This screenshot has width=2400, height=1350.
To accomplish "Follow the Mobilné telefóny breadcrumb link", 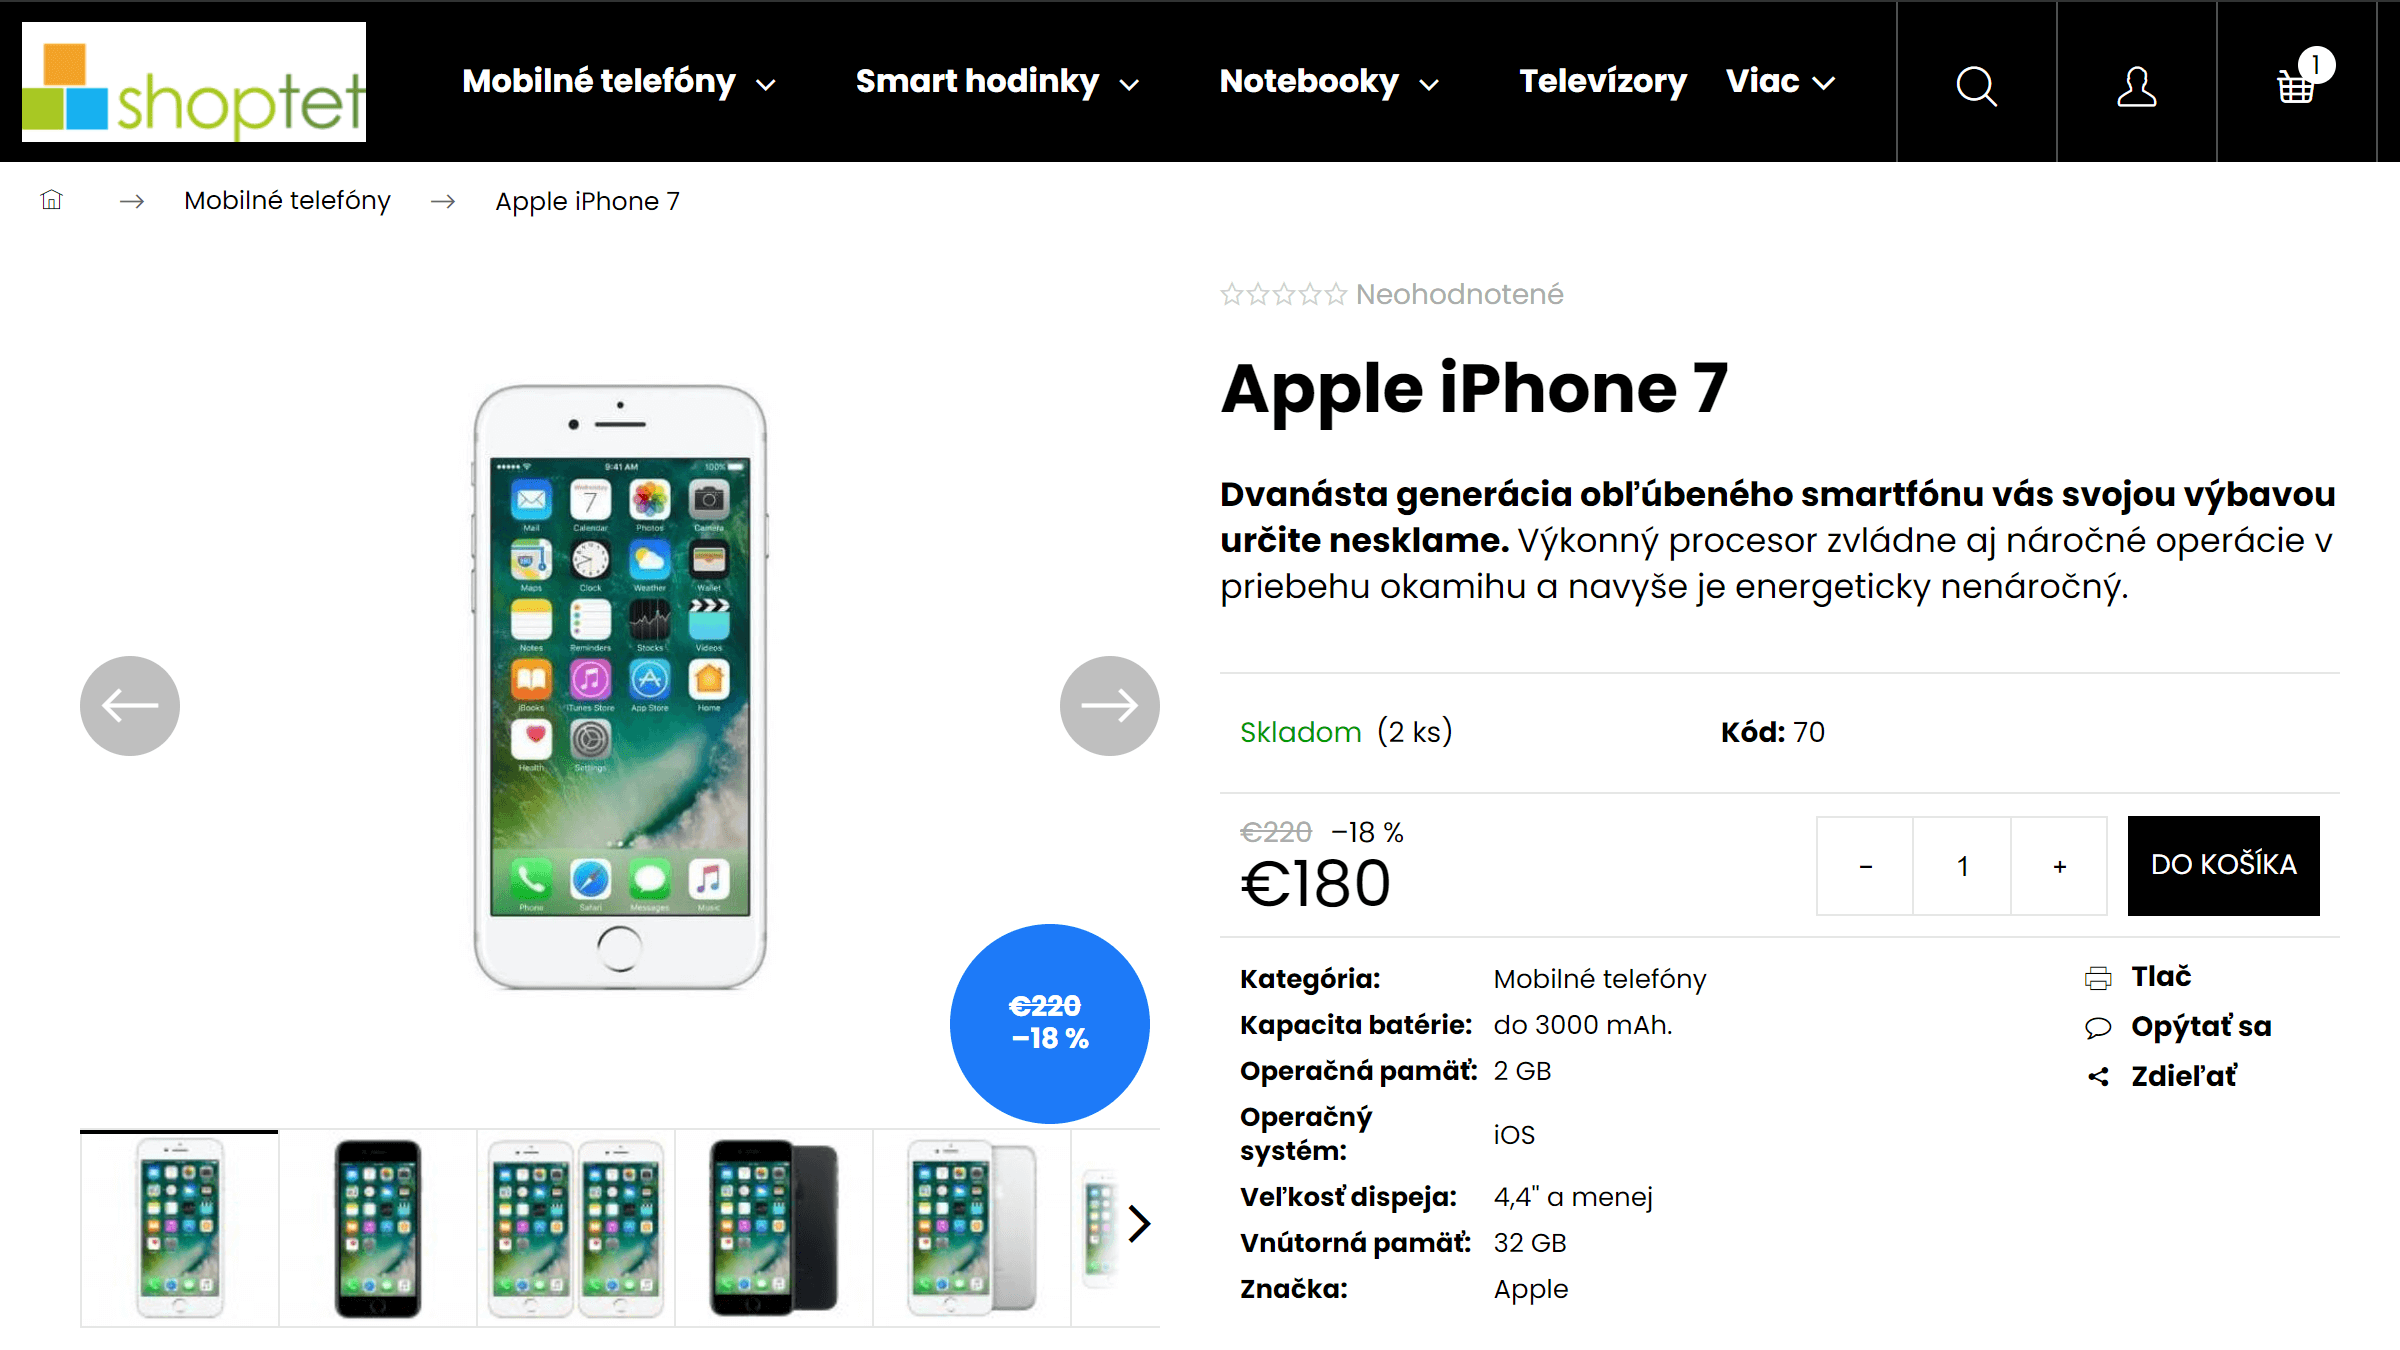I will (287, 201).
